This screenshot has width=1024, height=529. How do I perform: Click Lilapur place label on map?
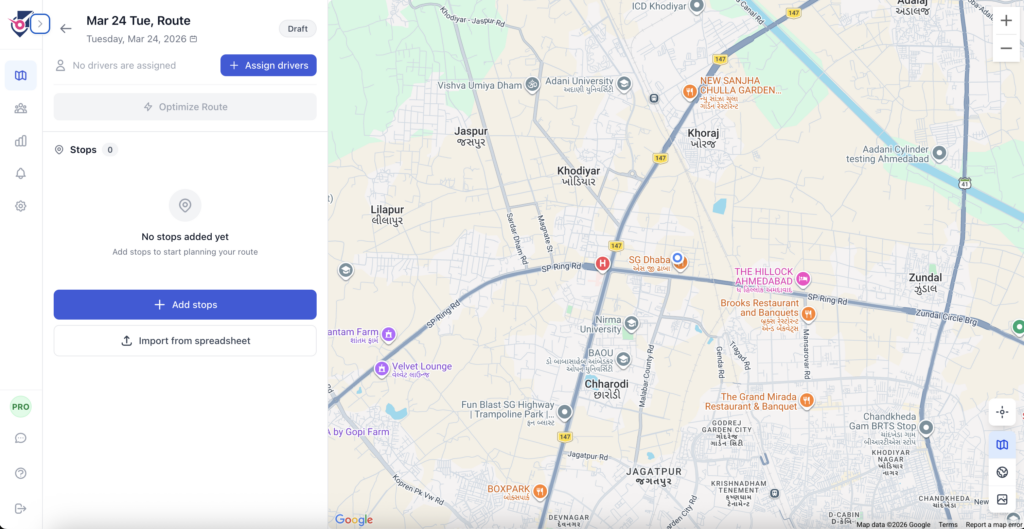click(387, 215)
